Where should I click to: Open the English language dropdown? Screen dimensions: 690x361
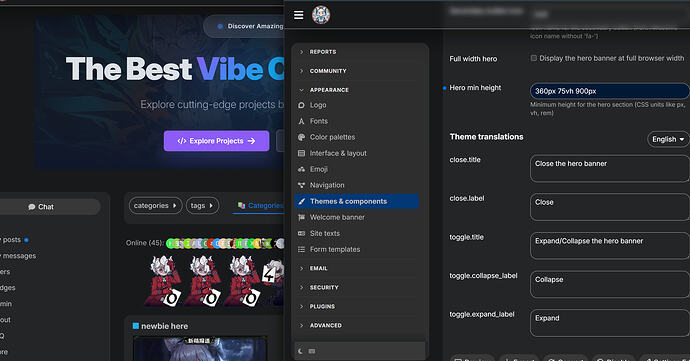tap(668, 139)
